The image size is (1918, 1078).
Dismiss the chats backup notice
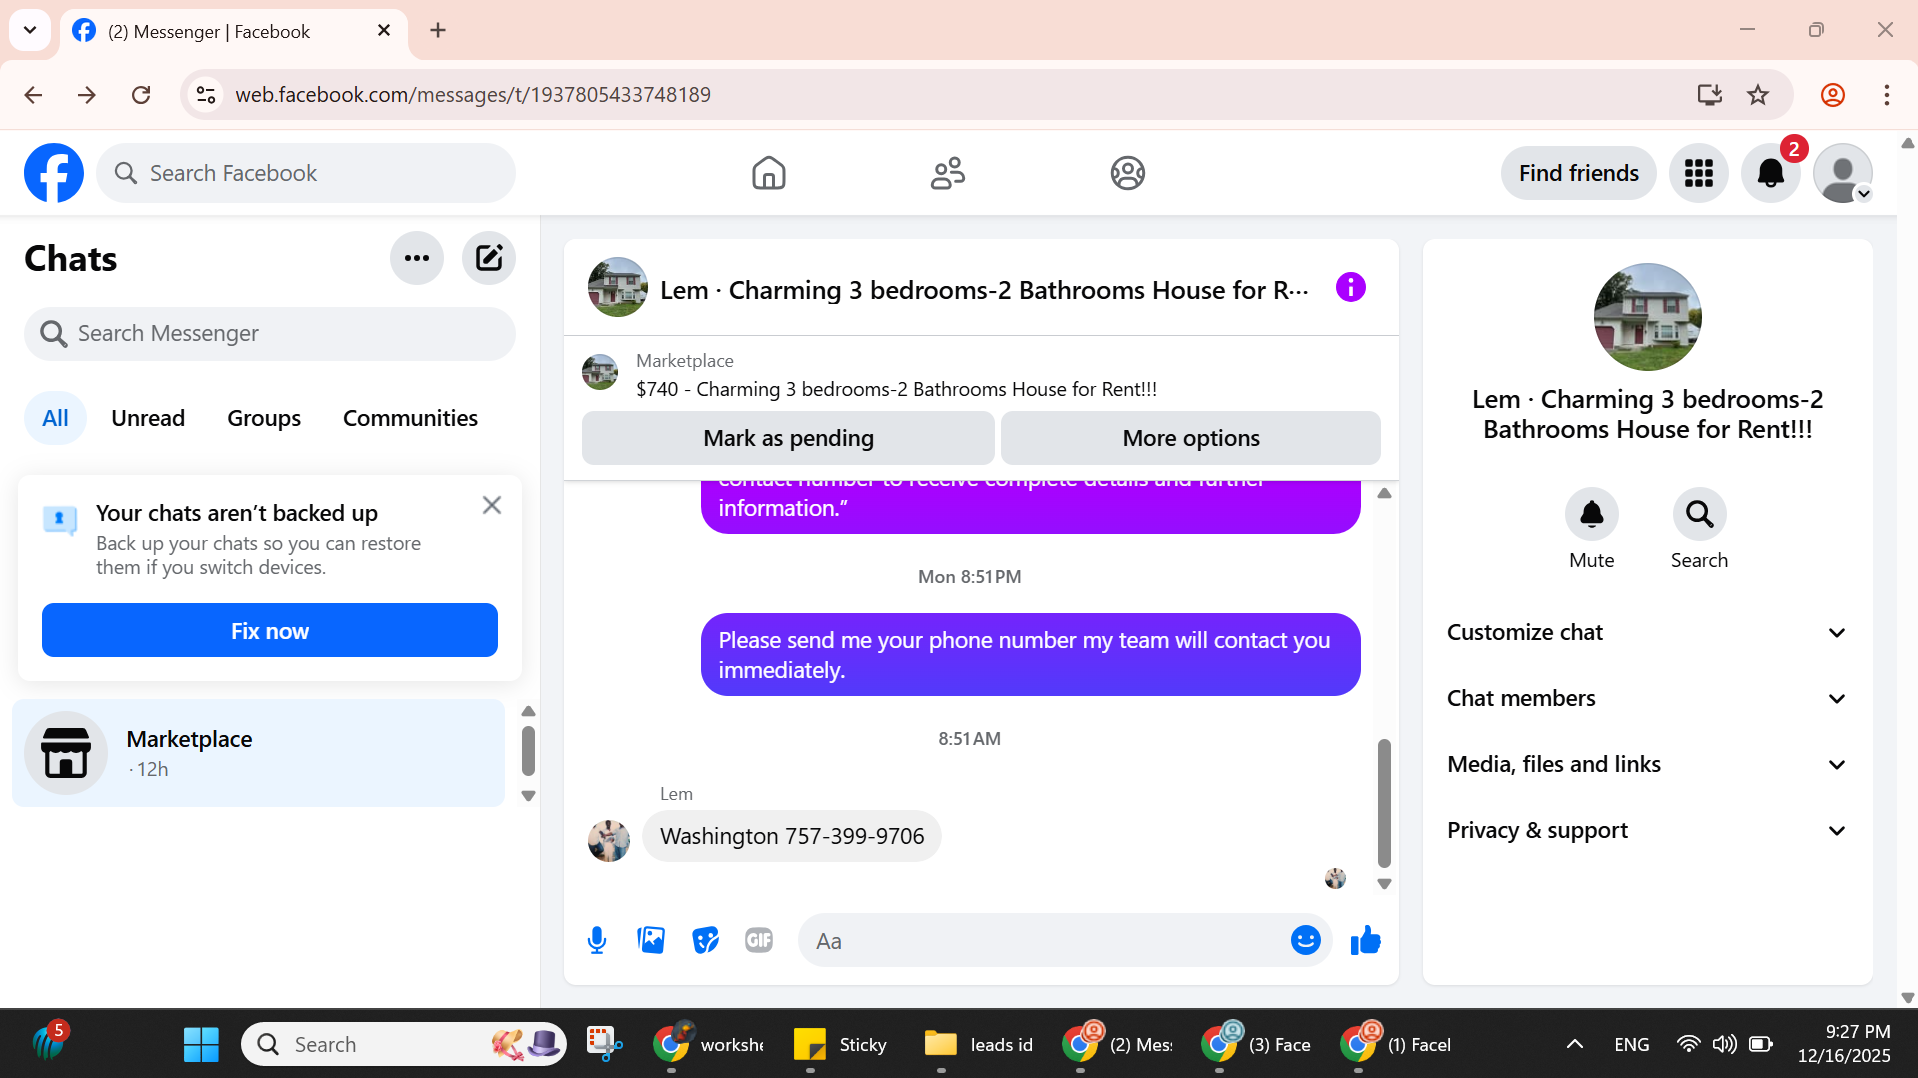pos(492,505)
